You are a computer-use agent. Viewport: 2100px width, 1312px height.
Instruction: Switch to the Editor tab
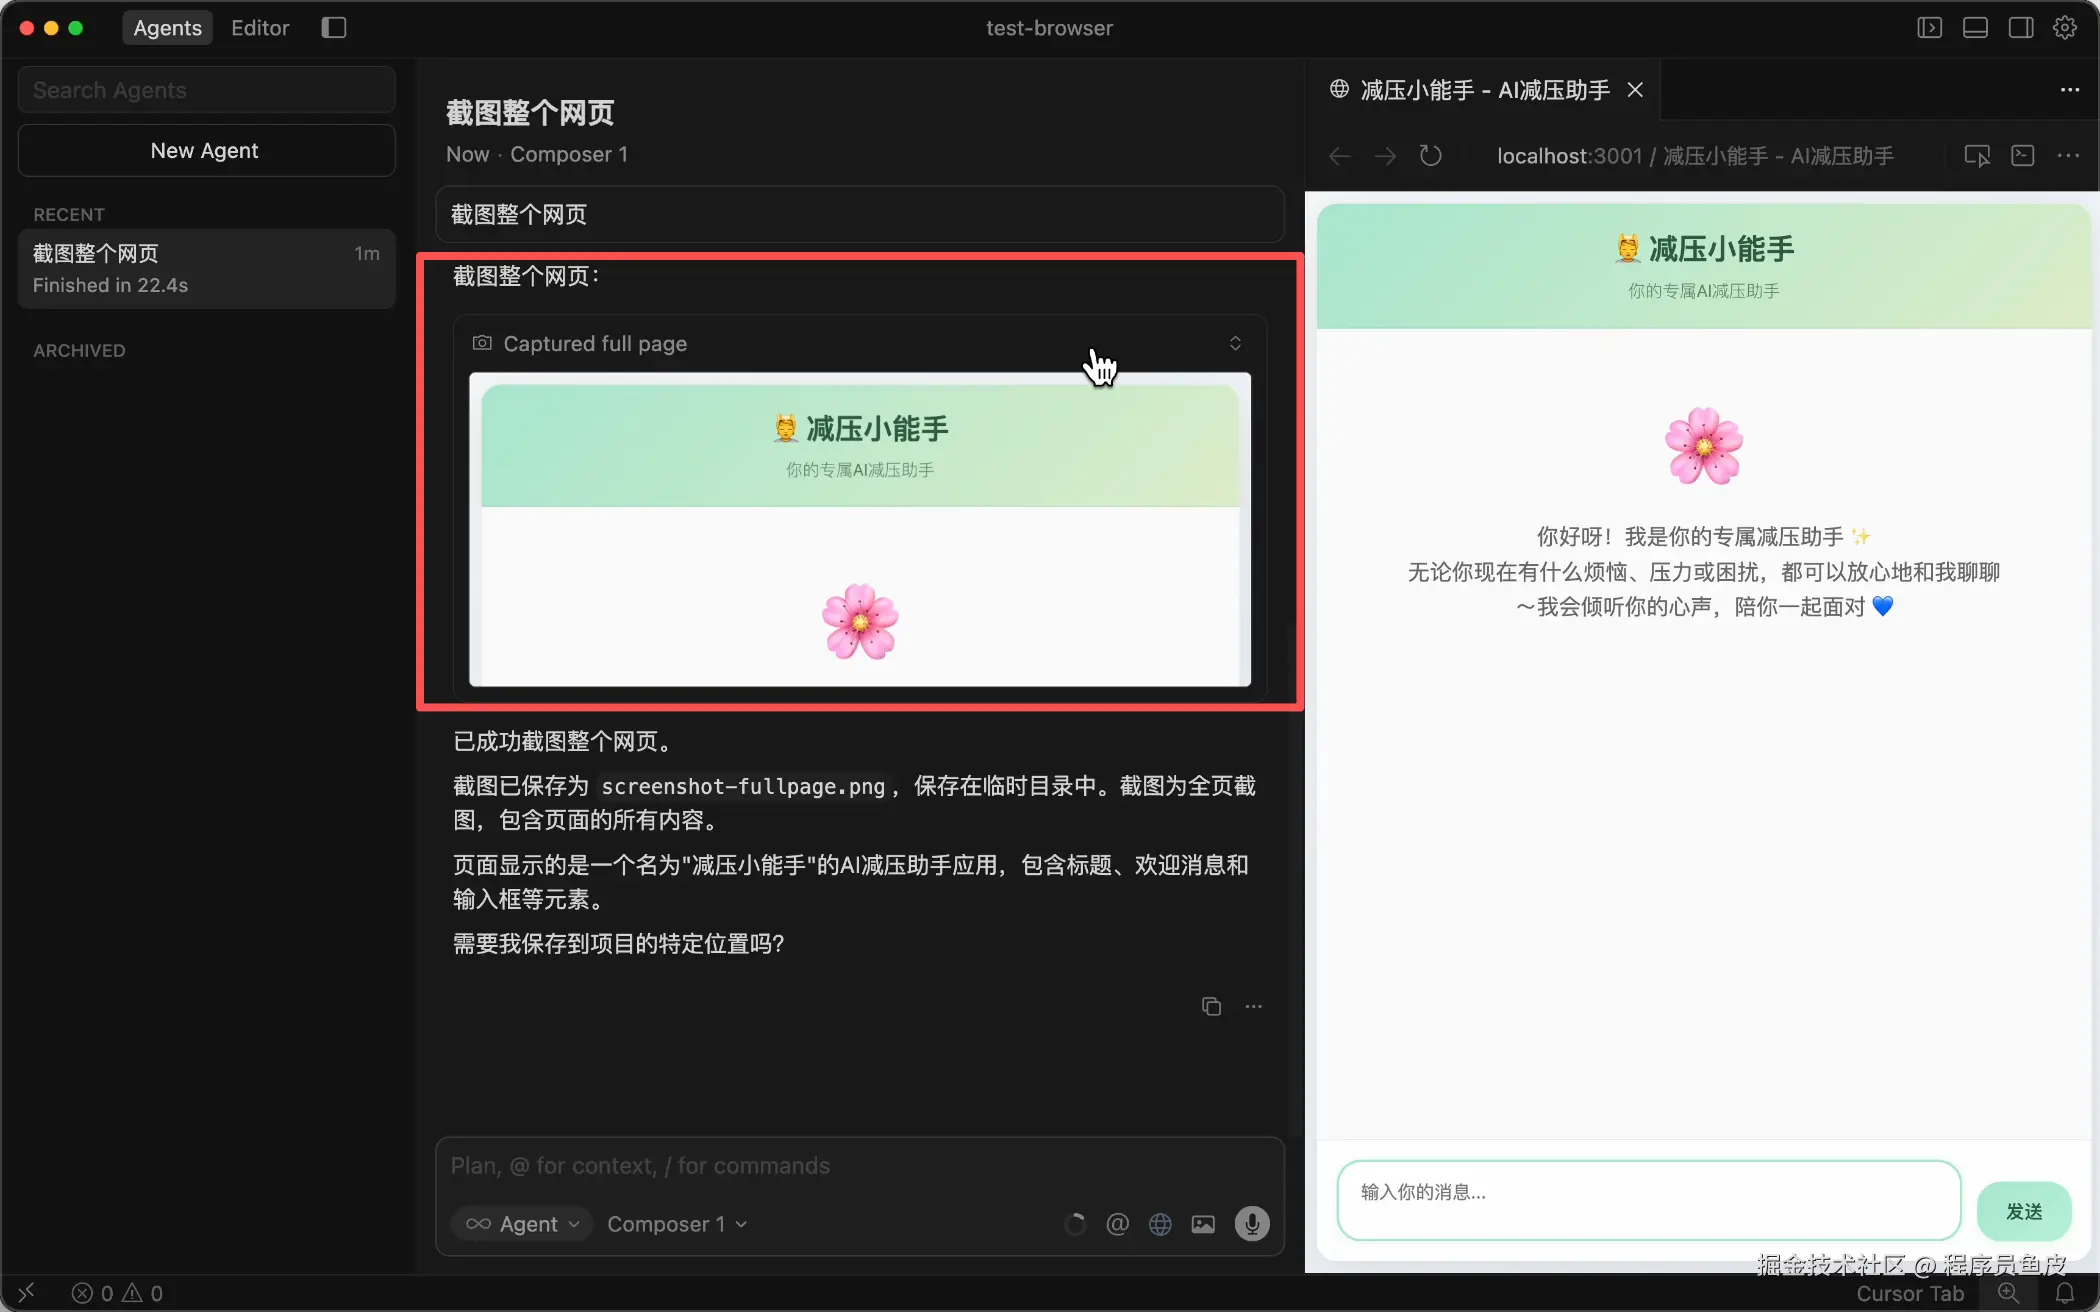[x=260, y=28]
